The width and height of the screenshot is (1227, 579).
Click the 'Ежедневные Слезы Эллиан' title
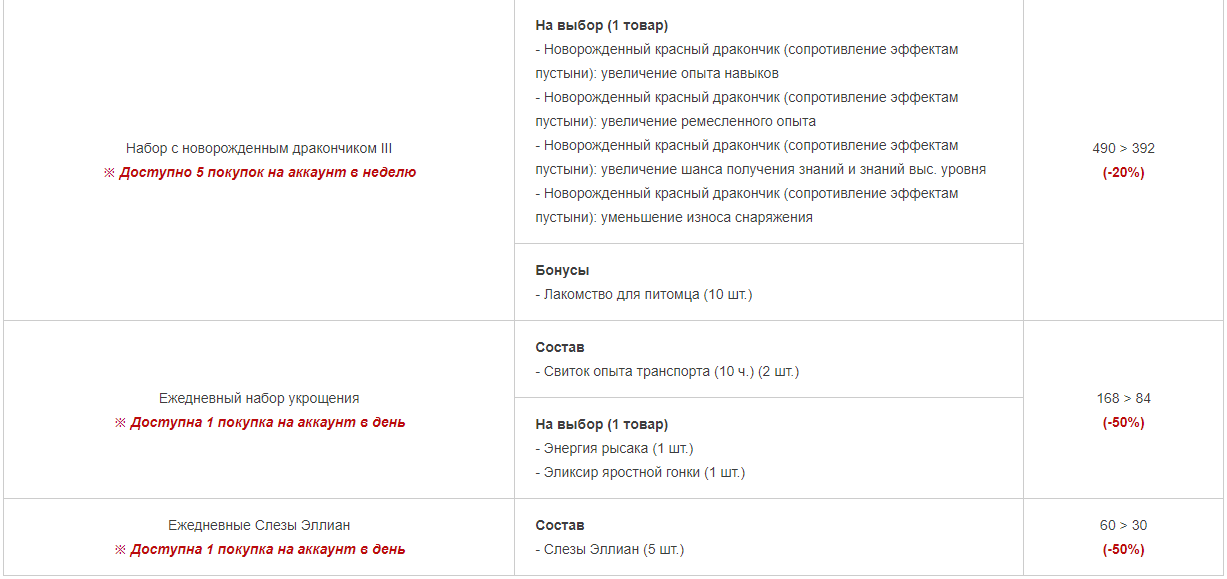point(259,525)
